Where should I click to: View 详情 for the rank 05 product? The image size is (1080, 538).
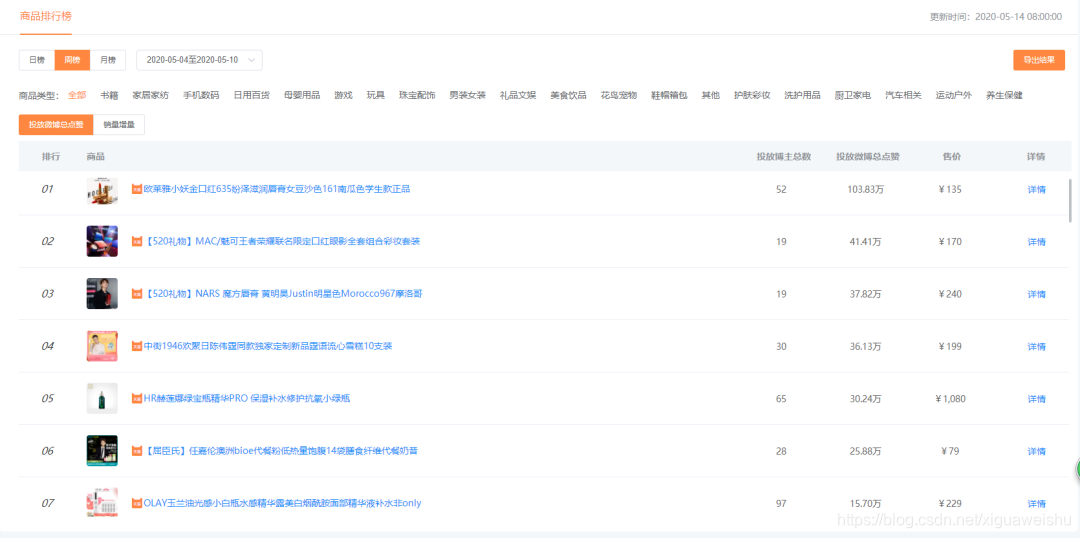(x=1037, y=399)
